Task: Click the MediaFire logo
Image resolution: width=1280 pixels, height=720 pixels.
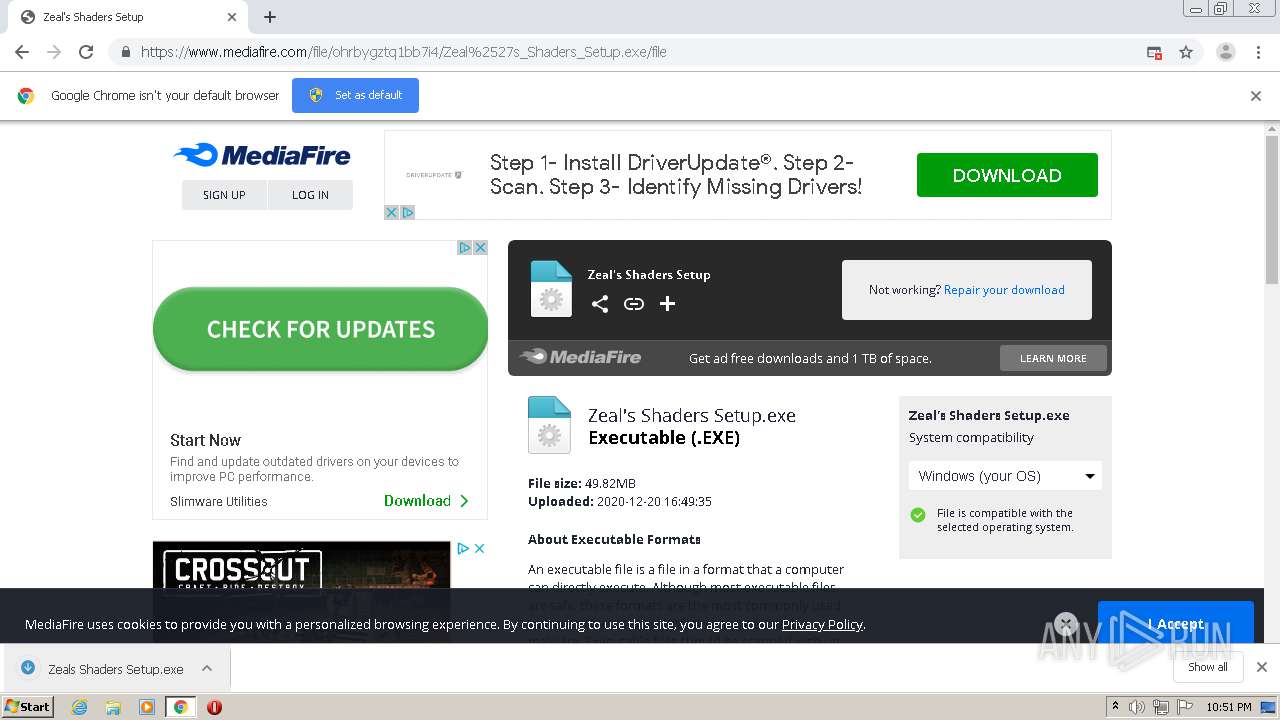Action: pyautogui.click(x=262, y=155)
